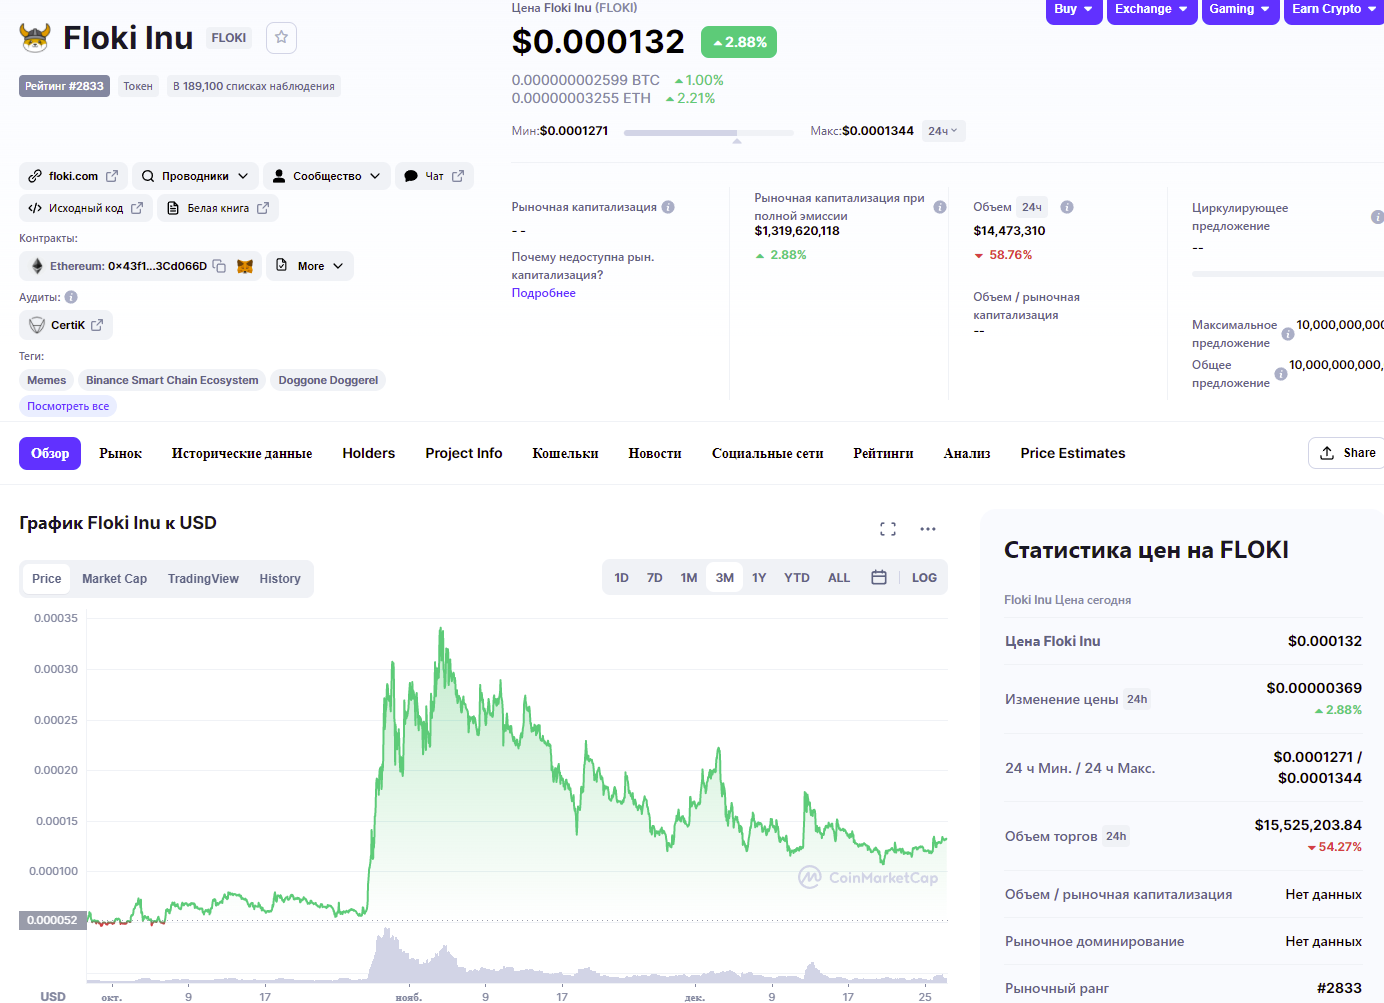Viewport: 1384px width, 1003px height.
Task: Click info icon for Рыночная капитализация при полной эмиссии
Action: coord(940,207)
